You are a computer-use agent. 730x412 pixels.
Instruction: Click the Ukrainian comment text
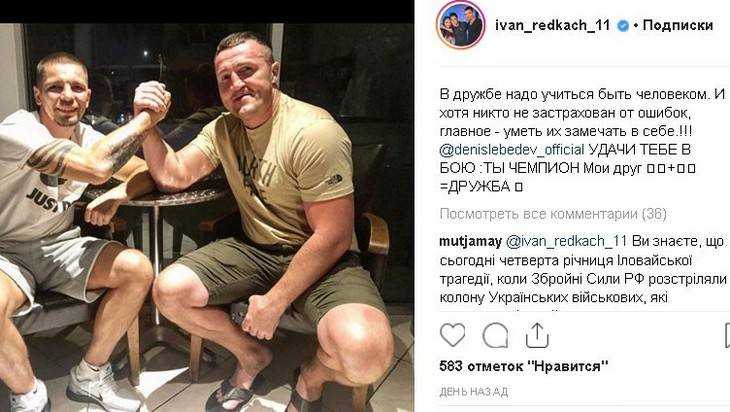coord(583,270)
